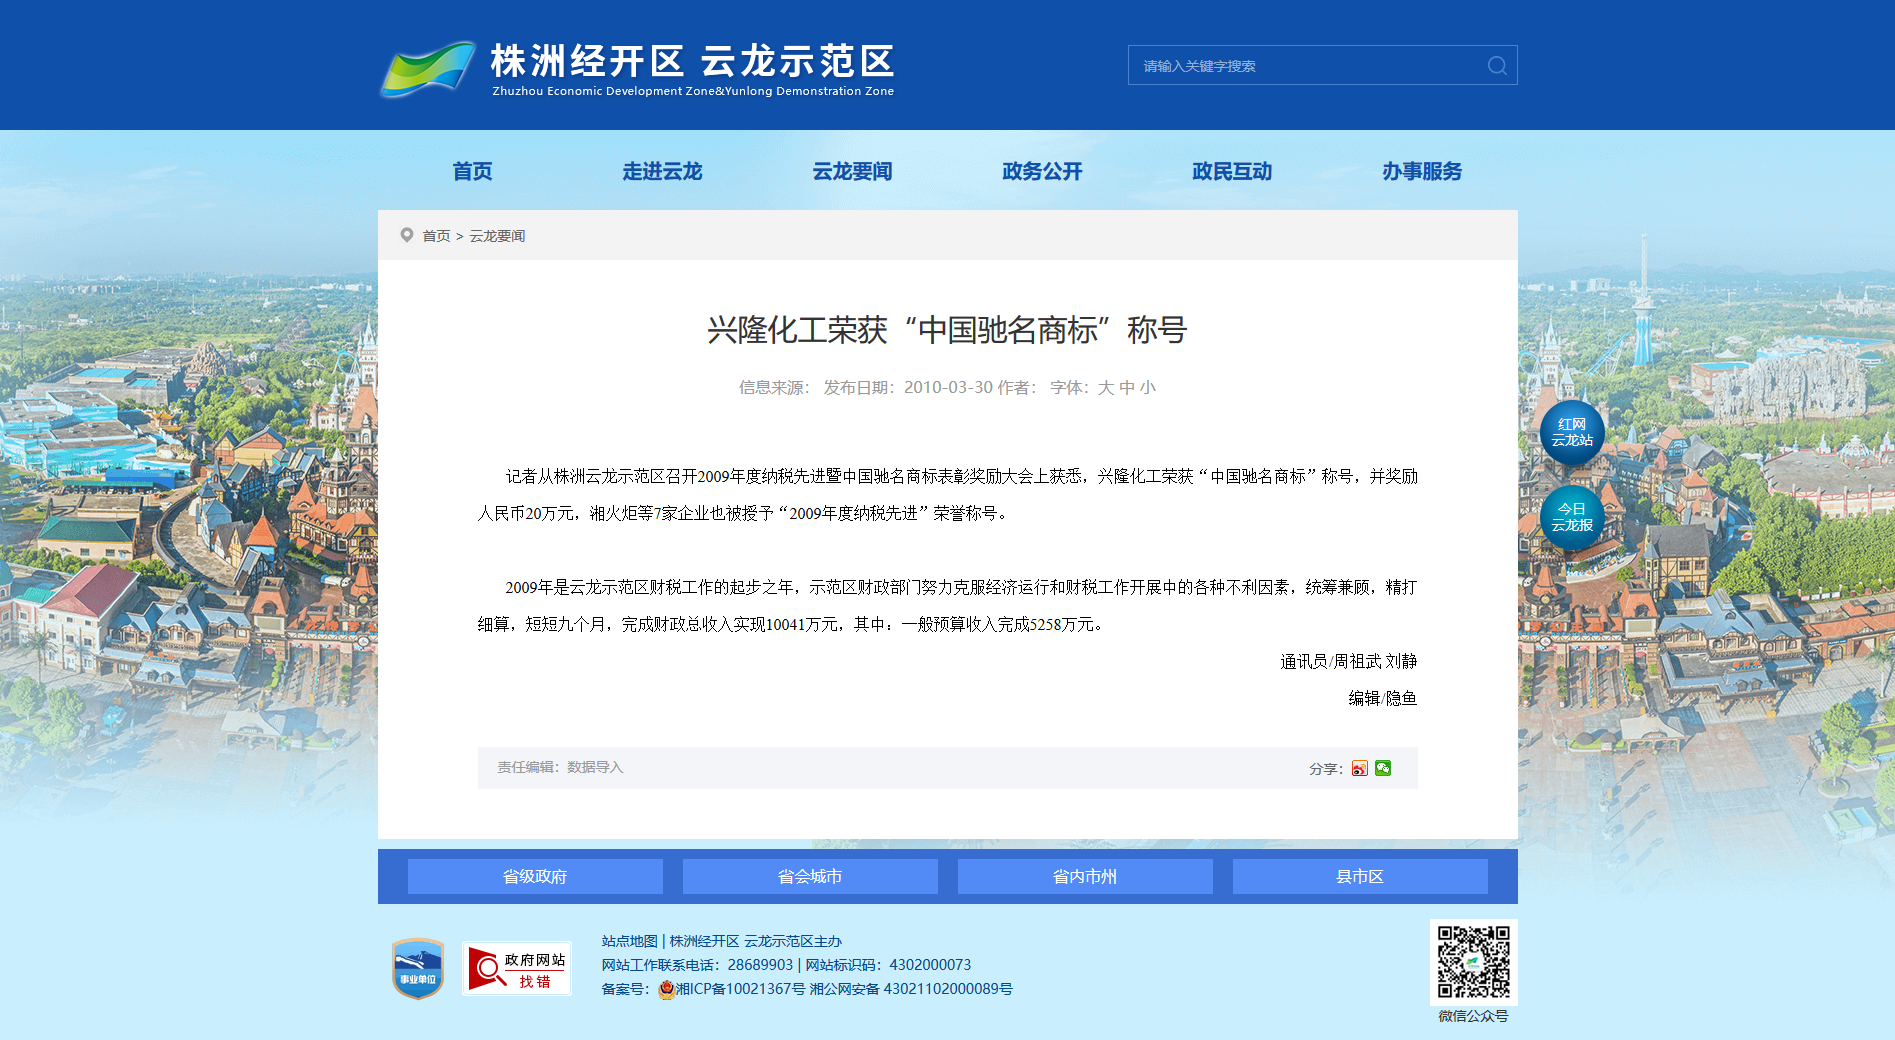Open the 办事服务 navigation item
The image size is (1895, 1040).
(1422, 172)
